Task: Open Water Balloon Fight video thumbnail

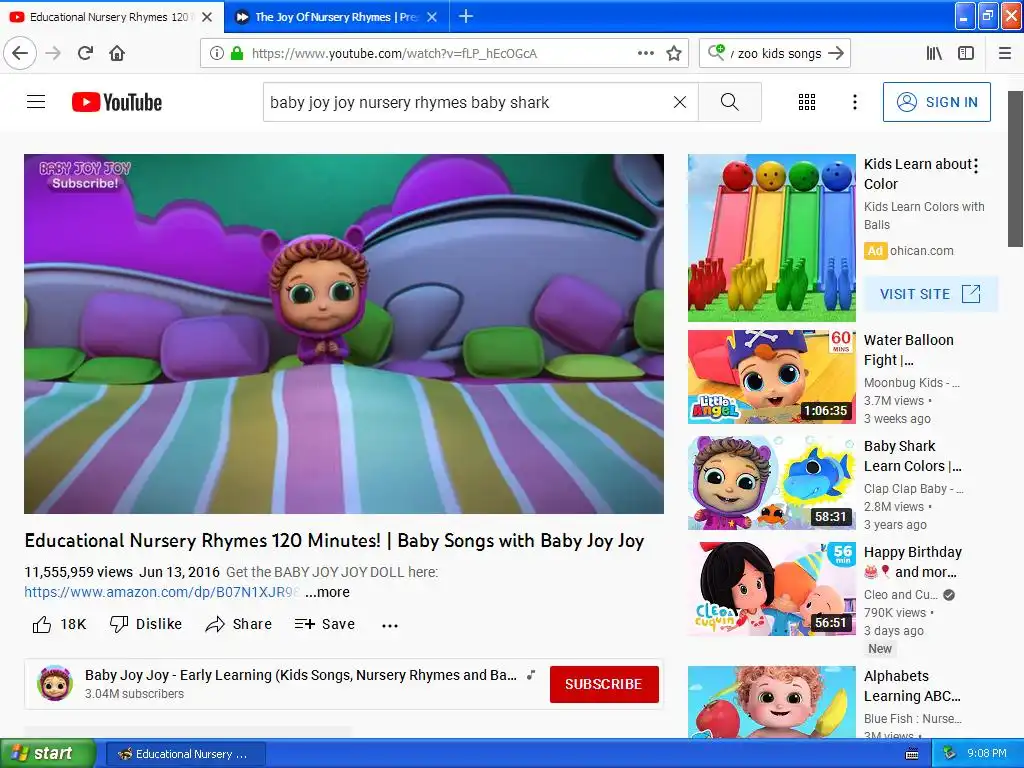Action: [771, 377]
